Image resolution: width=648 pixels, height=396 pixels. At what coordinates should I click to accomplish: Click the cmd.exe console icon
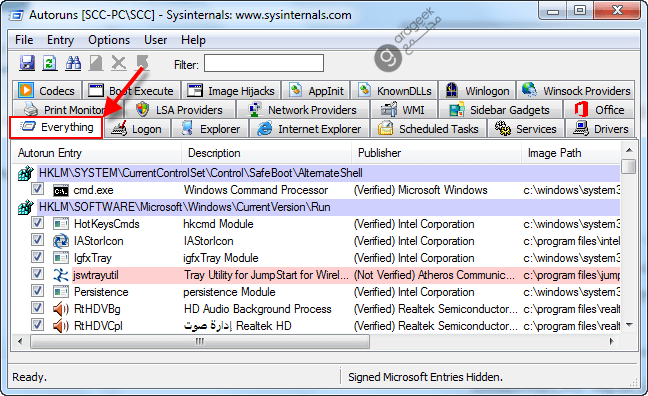61,191
